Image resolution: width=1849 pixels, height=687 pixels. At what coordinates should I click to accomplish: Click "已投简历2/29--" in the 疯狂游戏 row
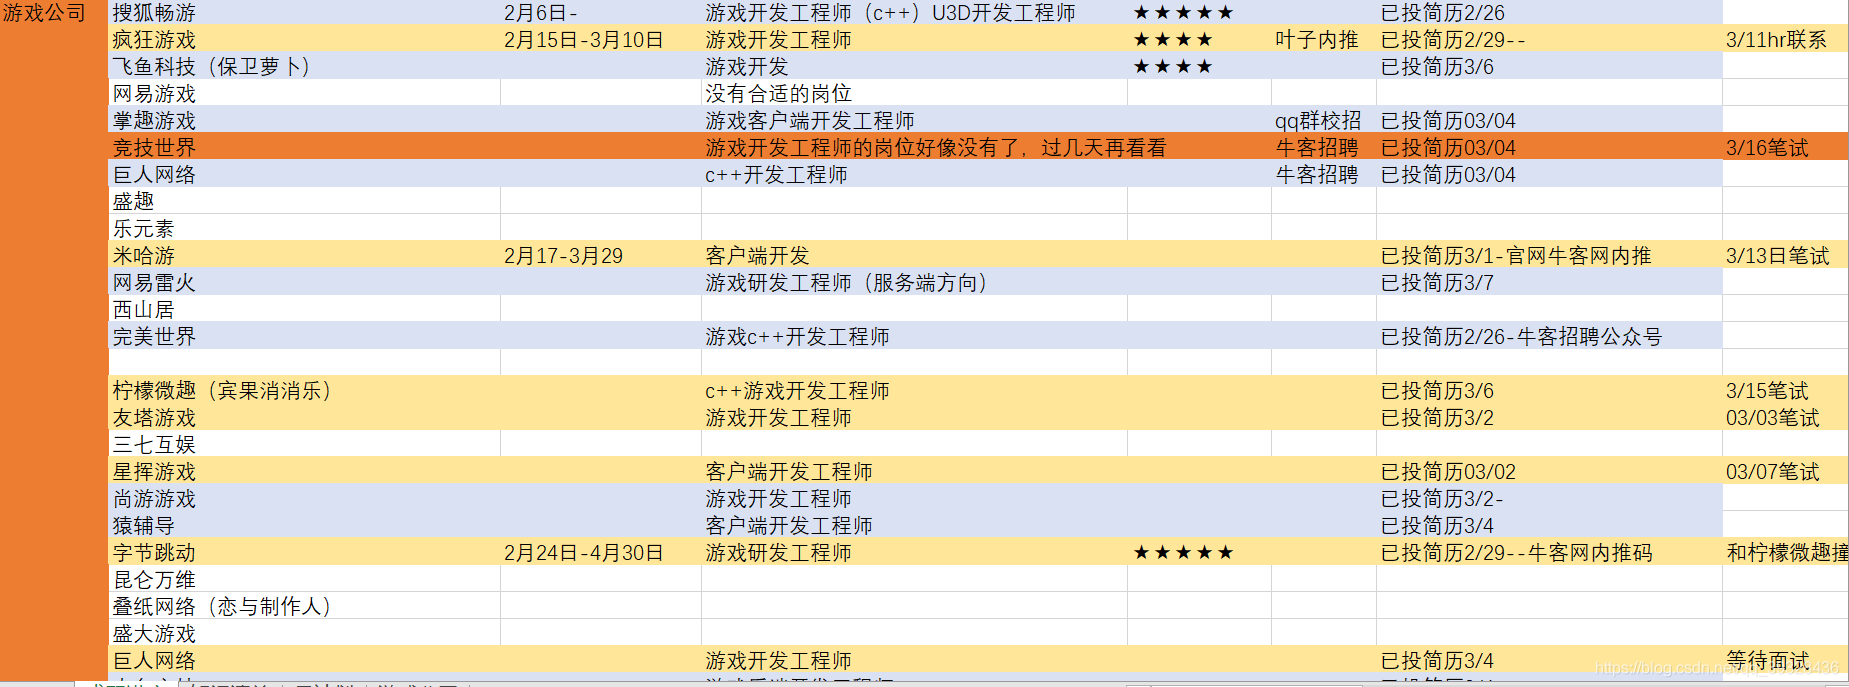point(1549,39)
